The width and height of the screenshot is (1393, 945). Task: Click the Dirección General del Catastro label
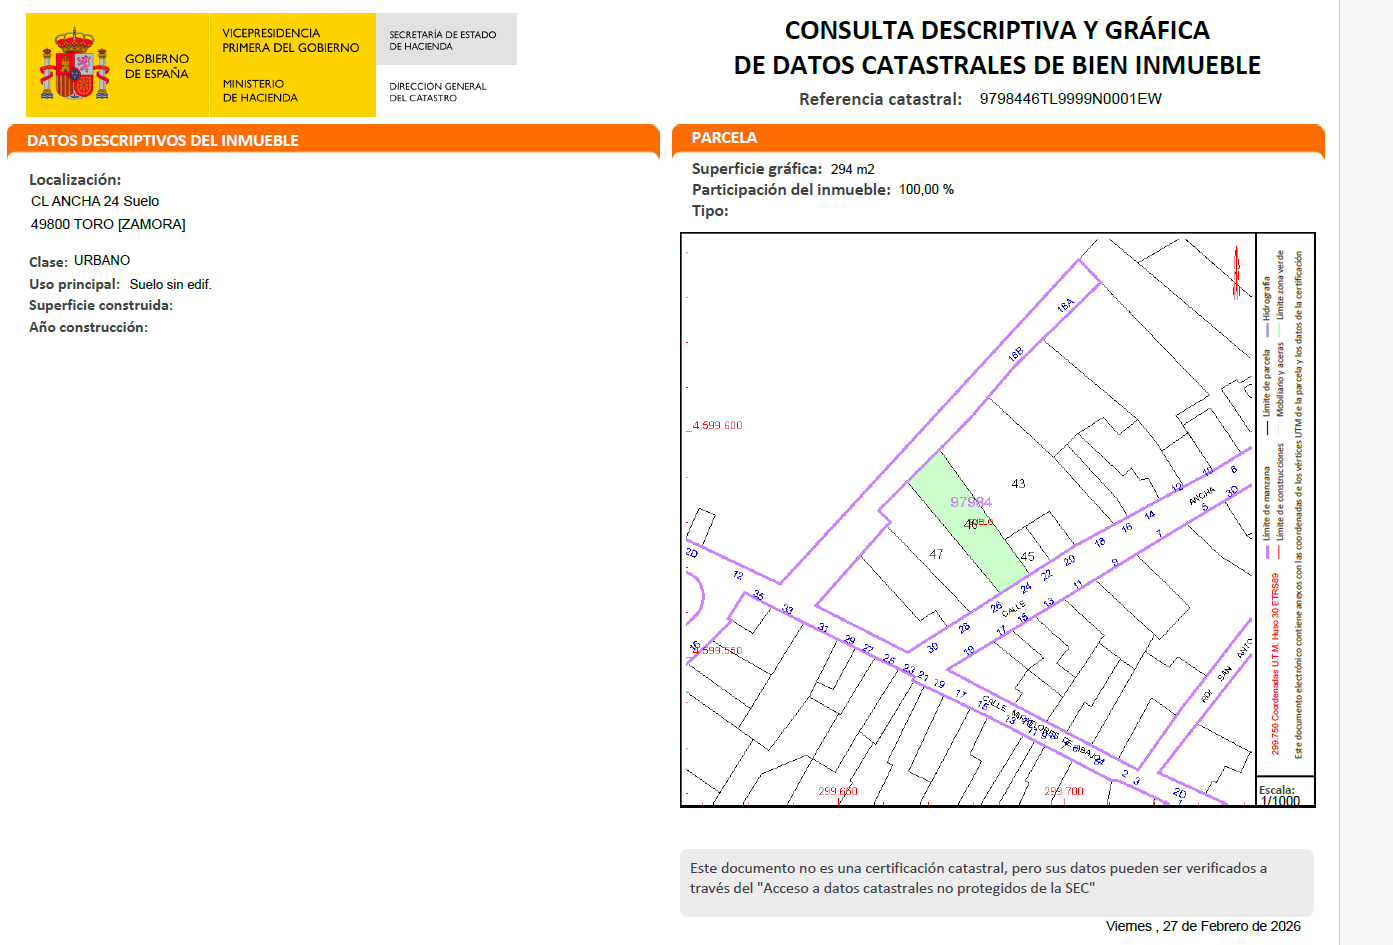pyautogui.click(x=438, y=92)
